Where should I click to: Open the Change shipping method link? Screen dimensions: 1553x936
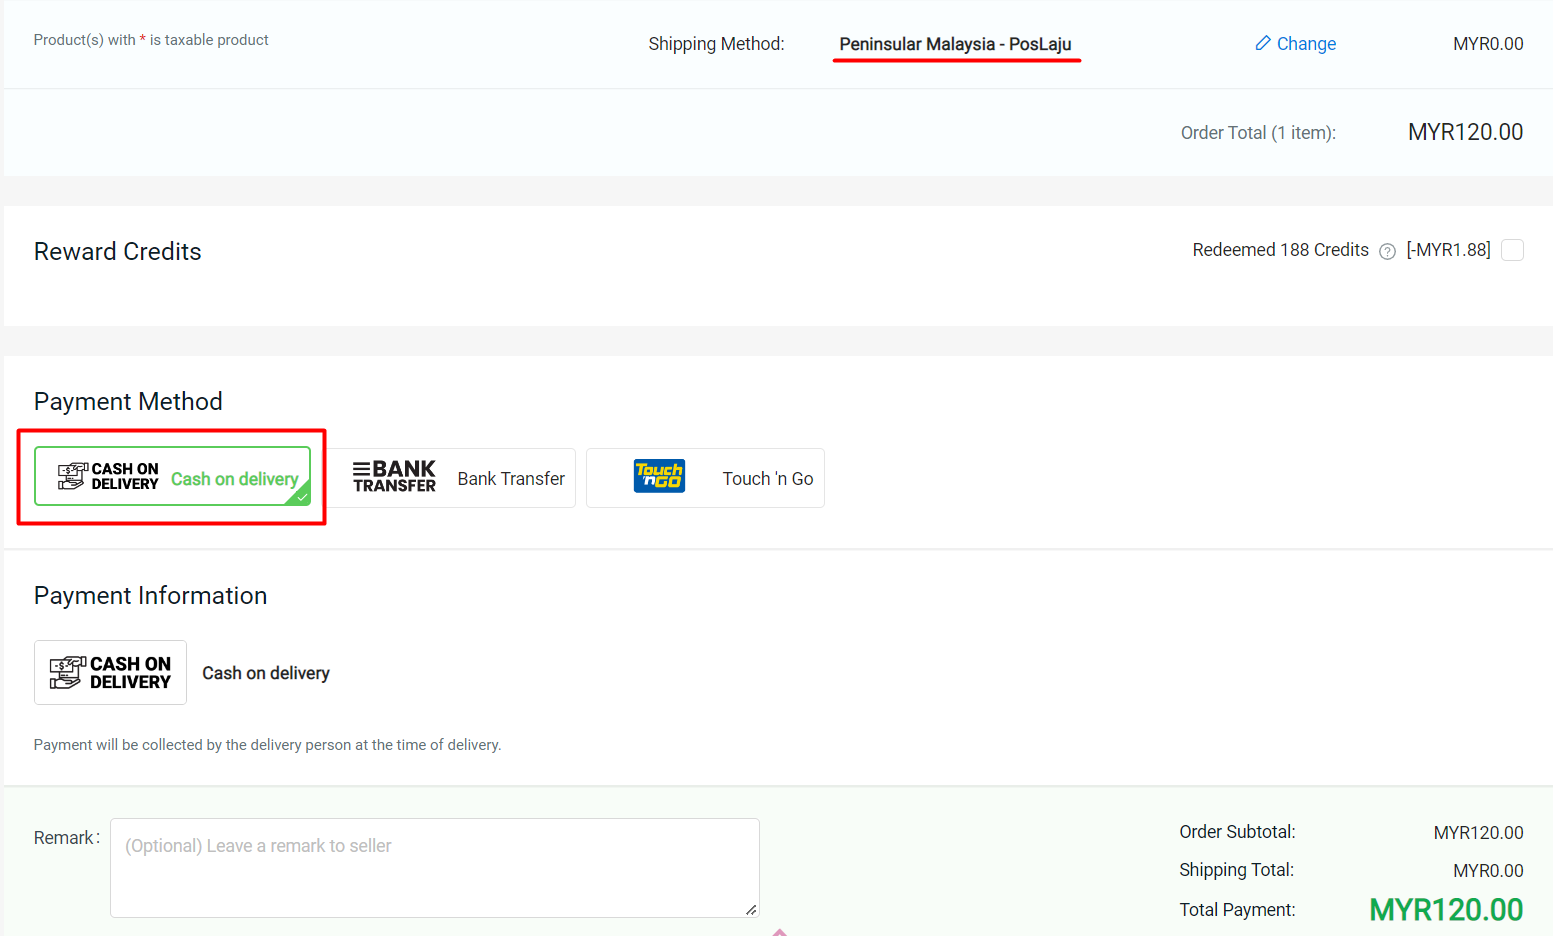click(x=1305, y=44)
